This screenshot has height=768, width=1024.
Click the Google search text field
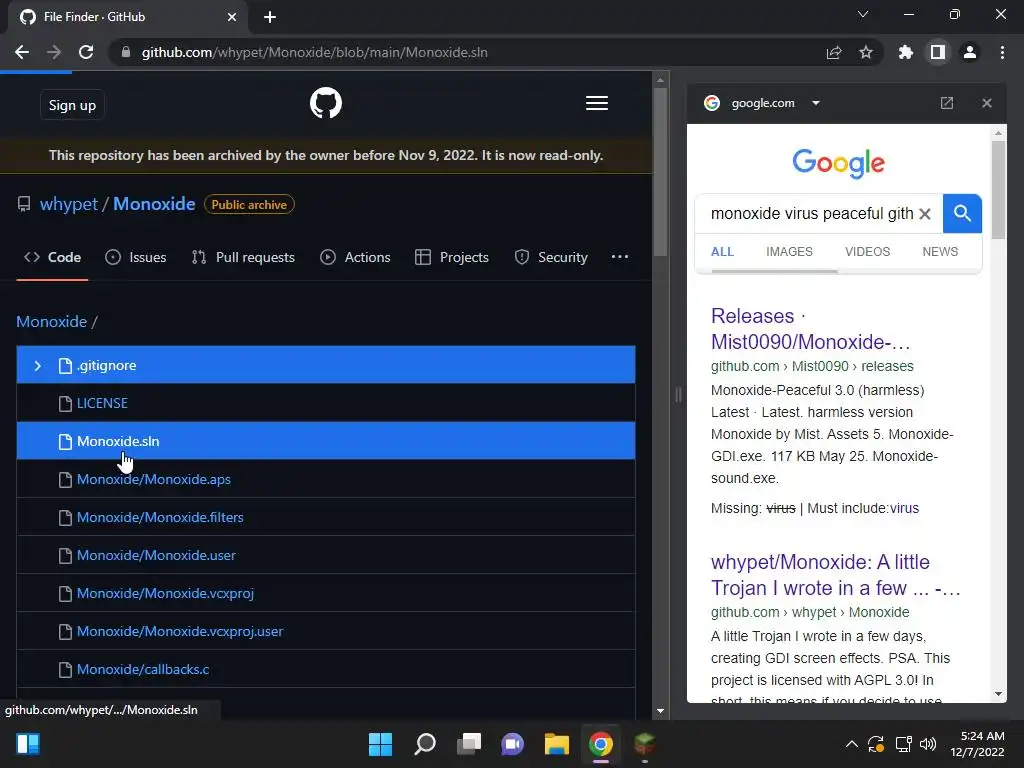tap(812, 214)
